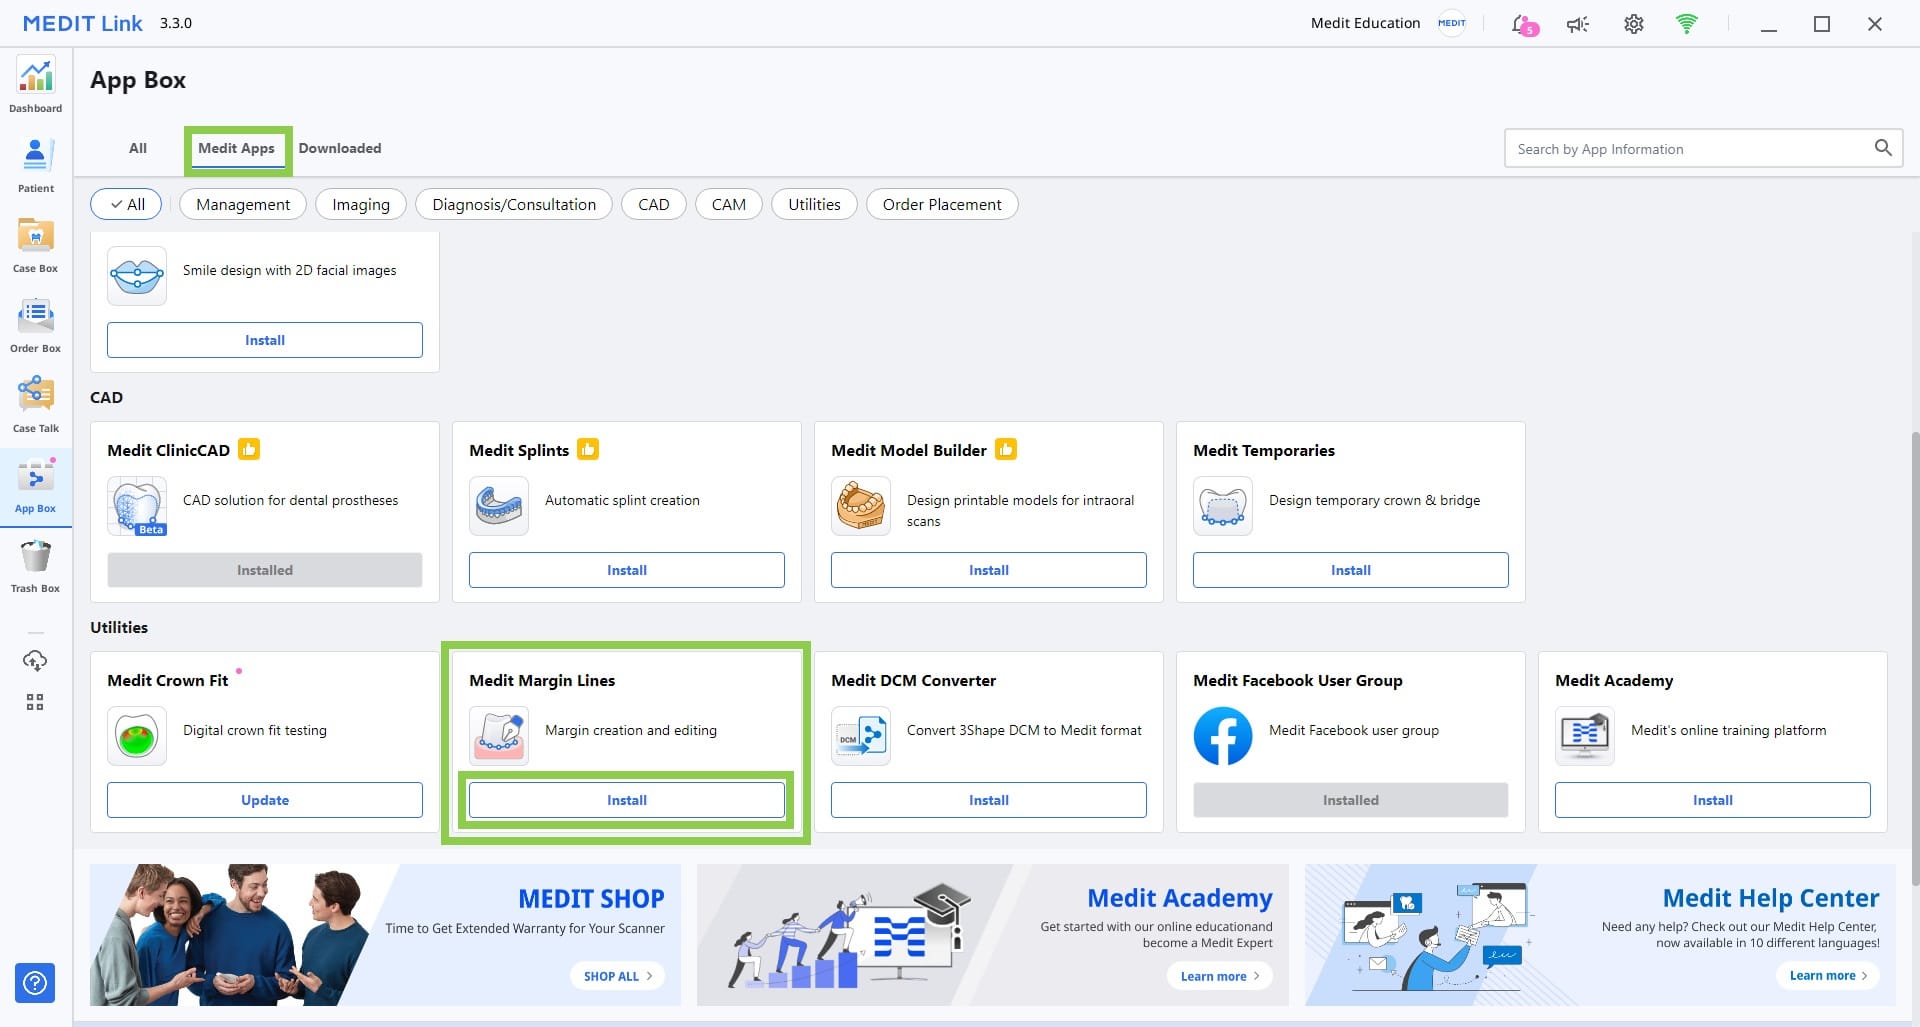Click SHOP ALL in Medit Shop banner
1920x1027 pixels.
[617, 976]
